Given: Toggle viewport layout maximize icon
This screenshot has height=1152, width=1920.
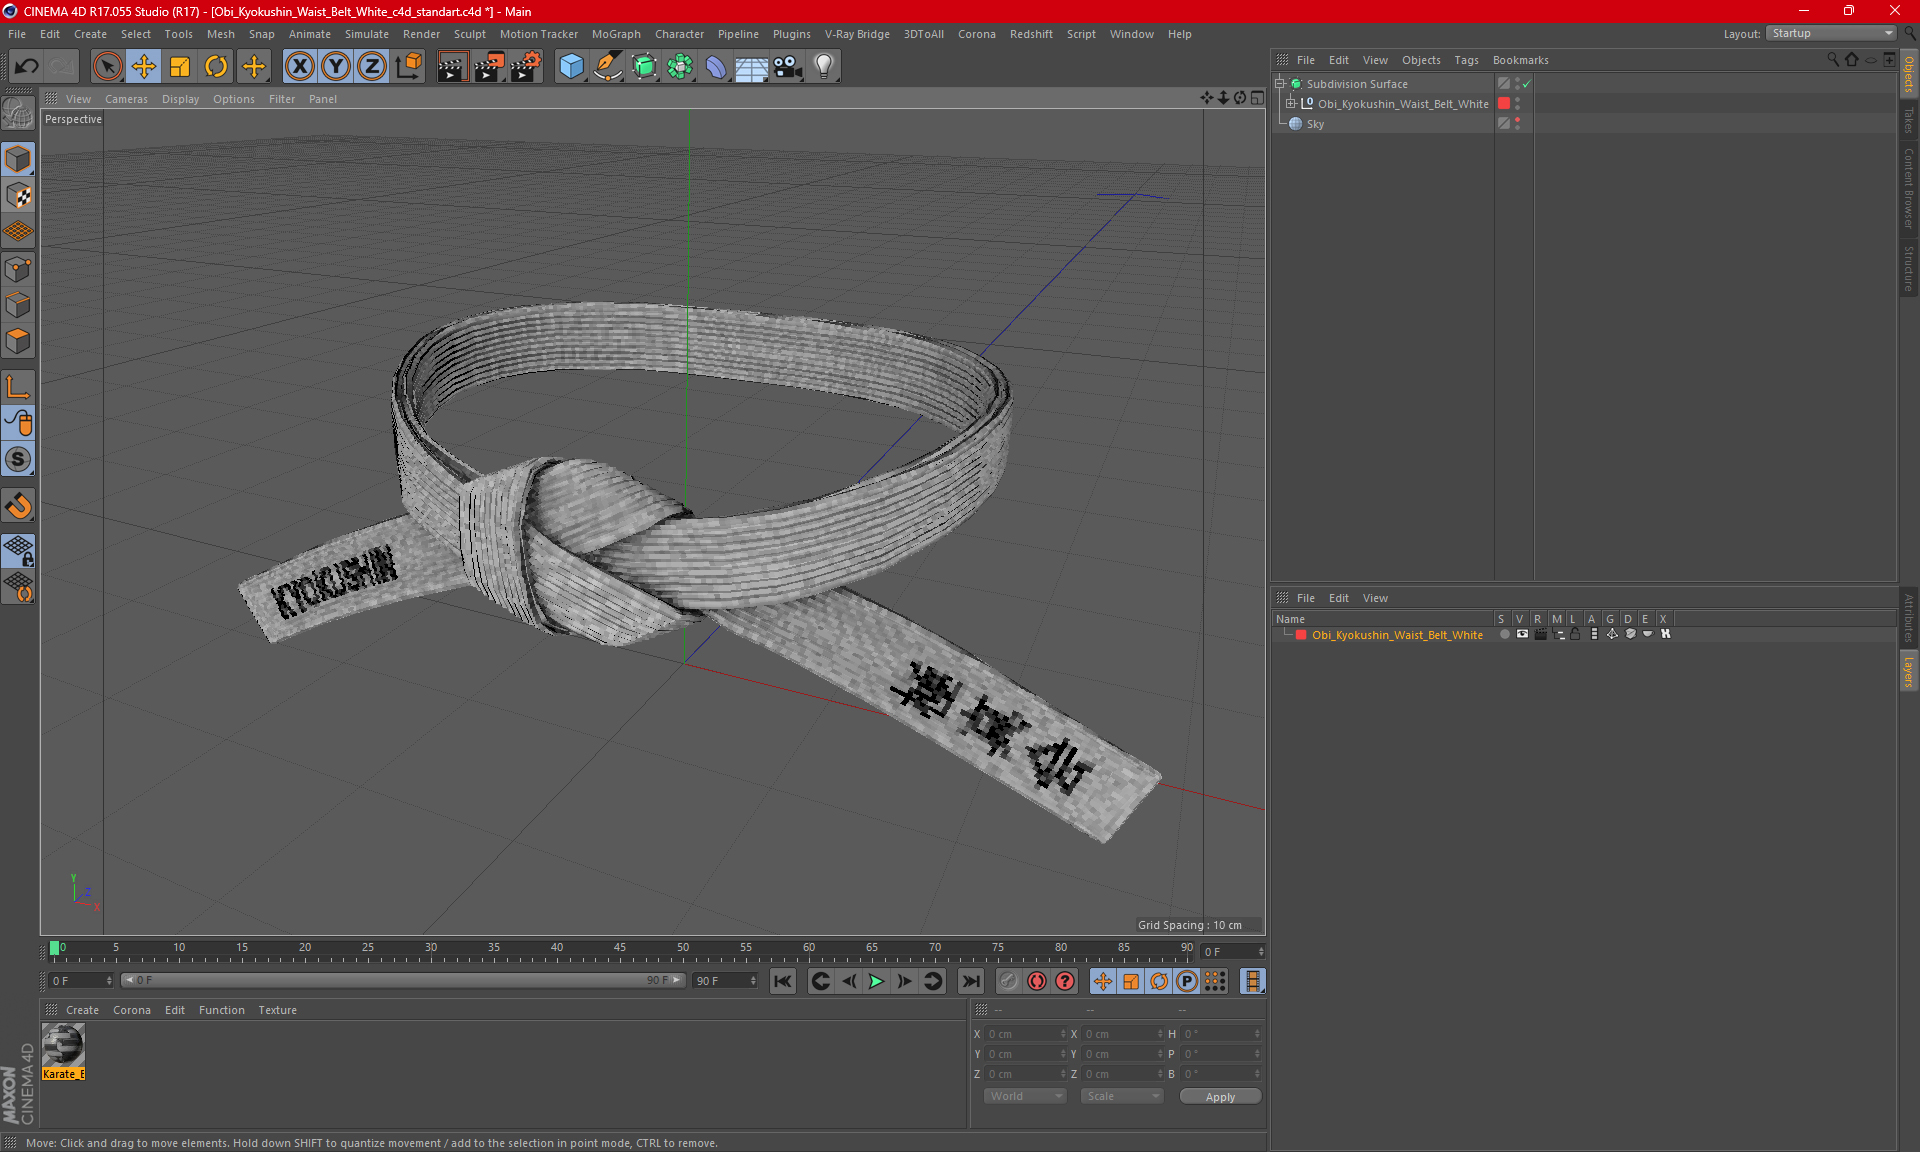Looking at the screenshot, I should click(1257, 98).
